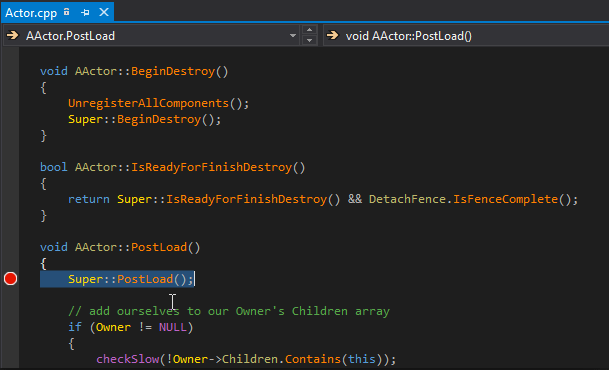
Task: Click the lock icon on Actor.cpp tab
Action: click(x=67, y=12)
